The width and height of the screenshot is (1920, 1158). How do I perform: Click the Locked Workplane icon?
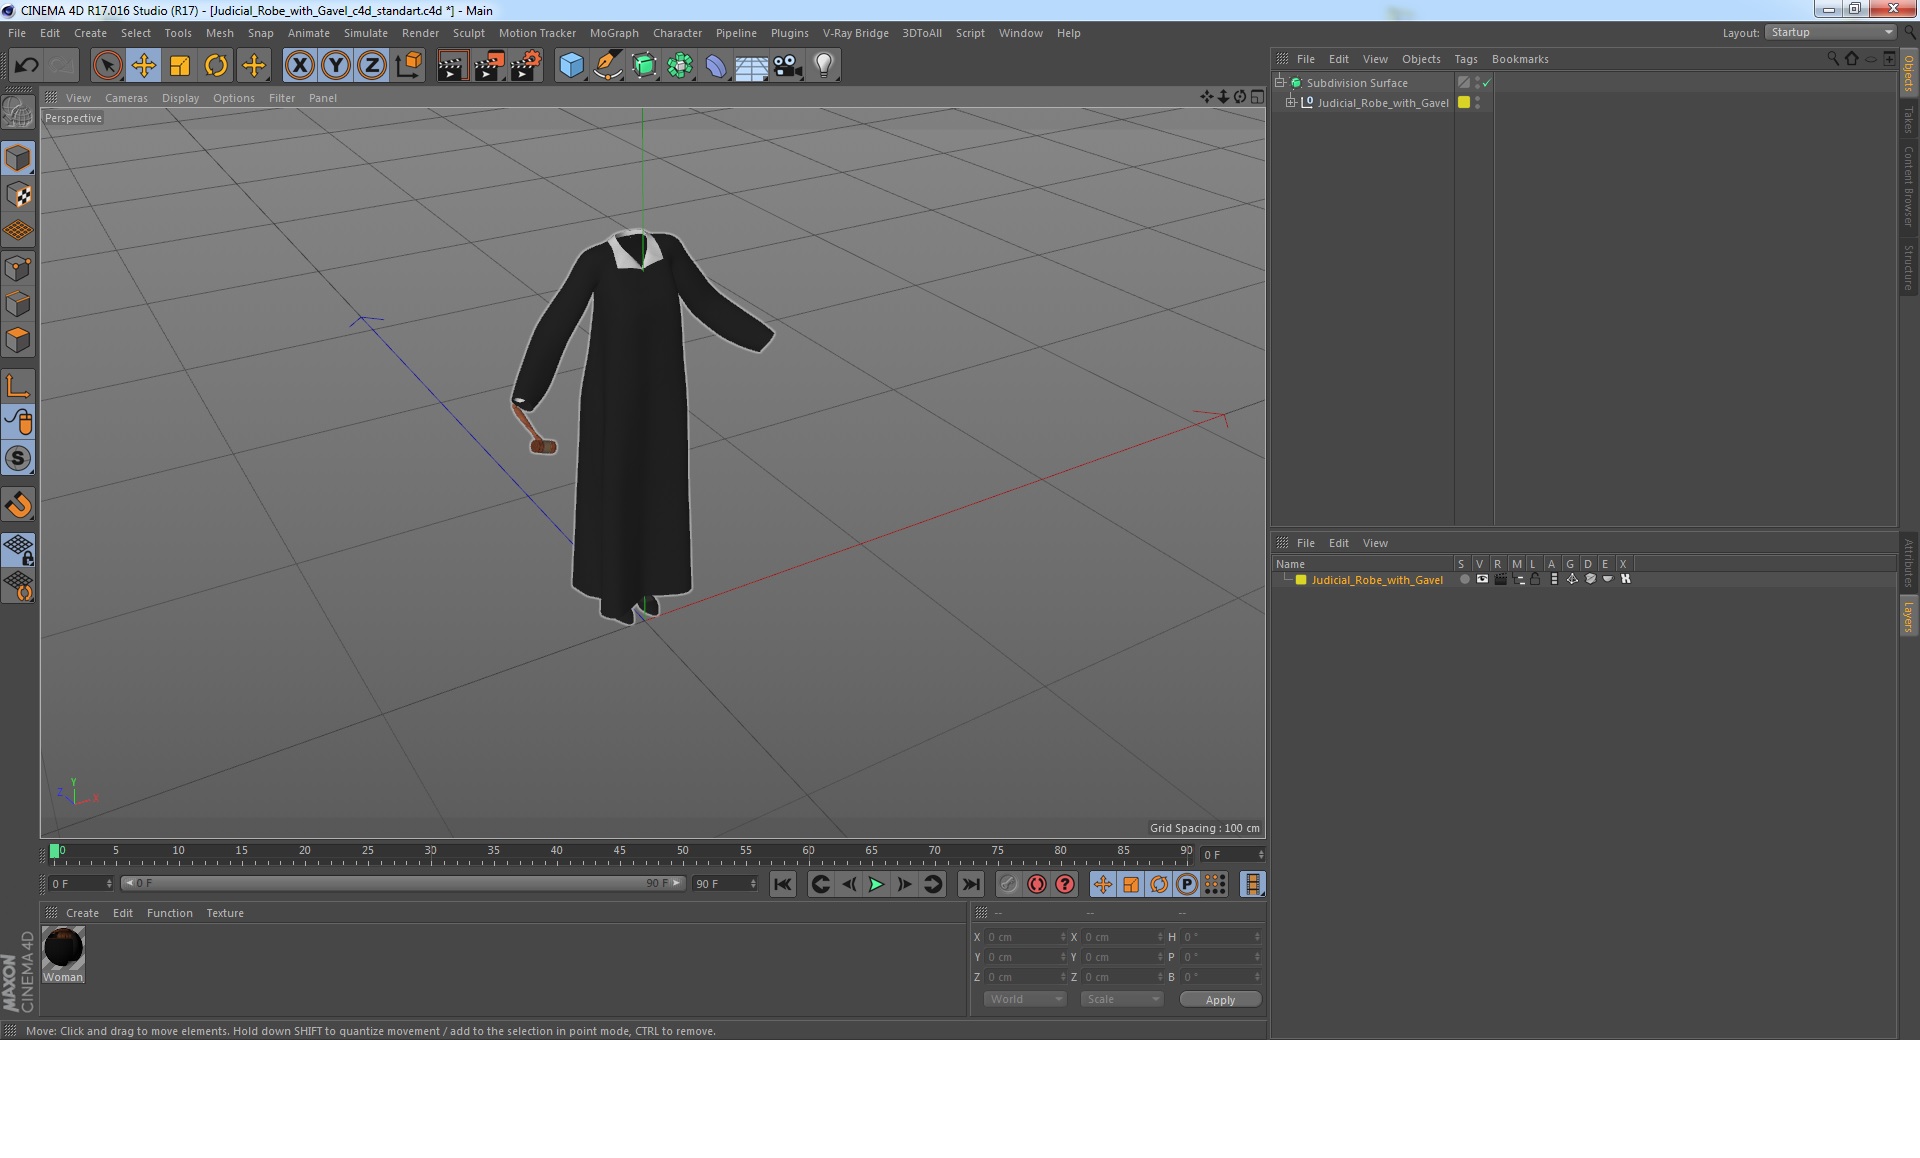pos(18,549)
